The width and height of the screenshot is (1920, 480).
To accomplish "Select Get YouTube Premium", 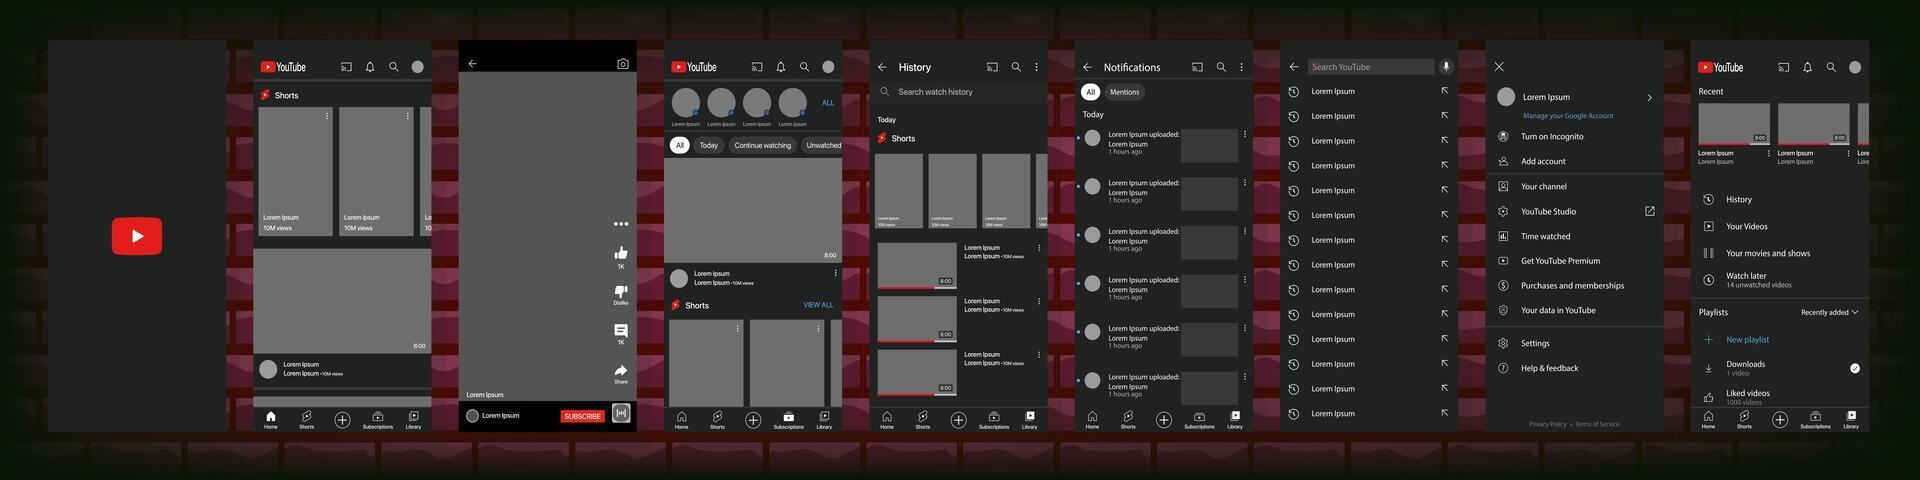I will pos(1561,261).
